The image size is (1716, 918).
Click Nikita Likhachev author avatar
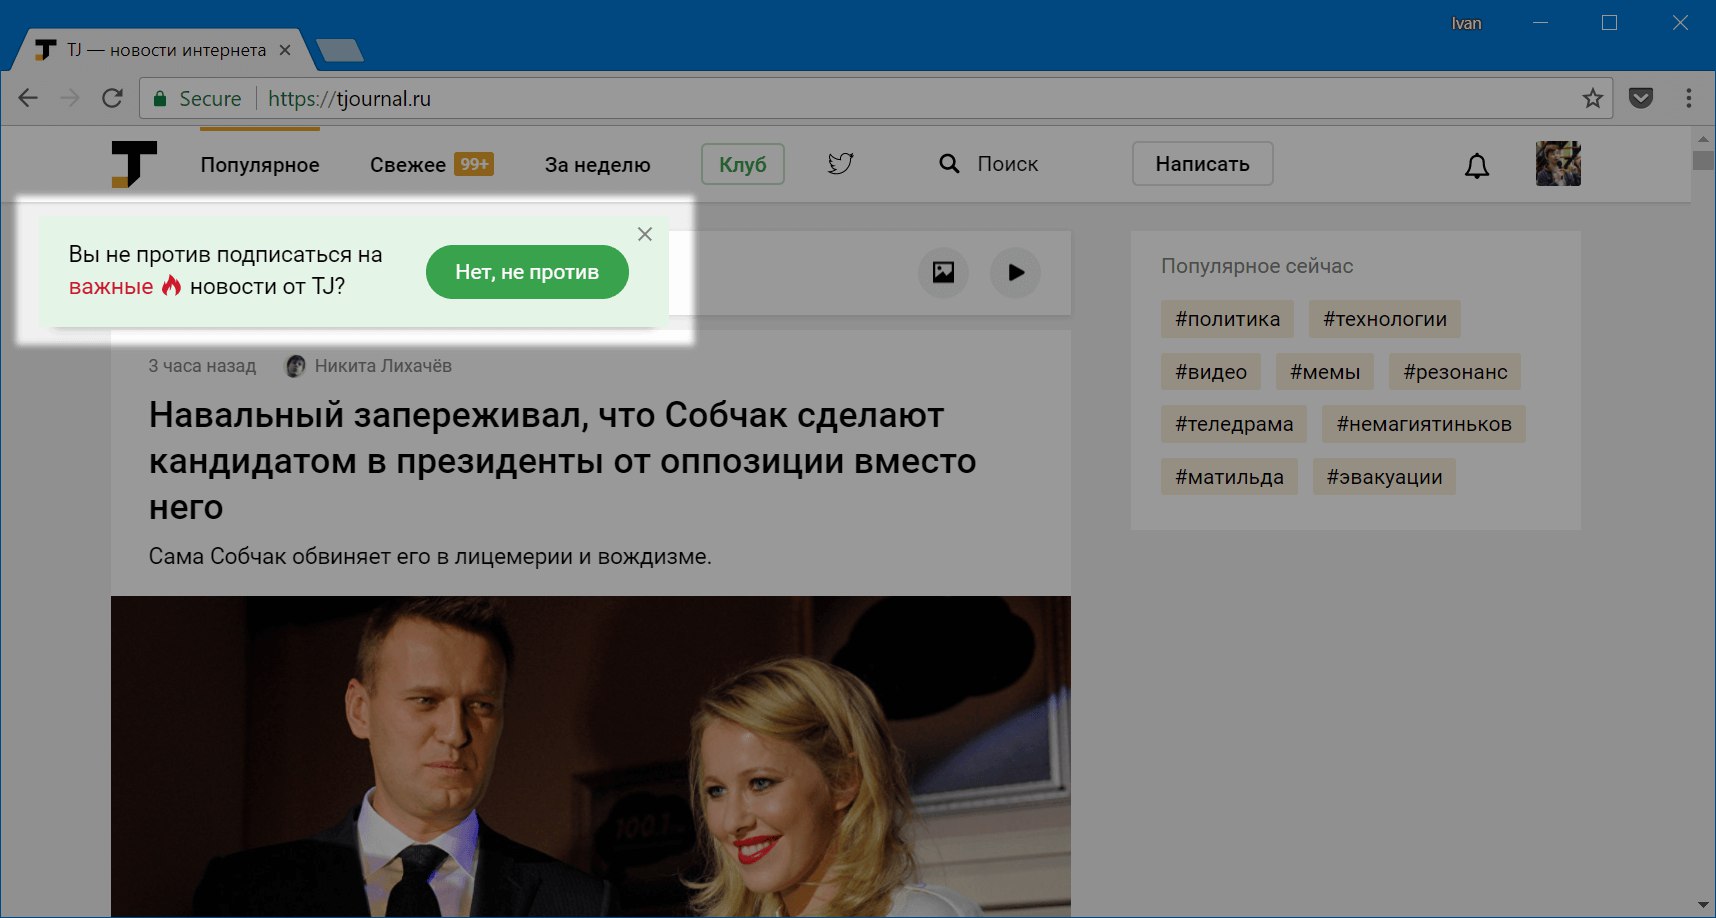tap(295, 366)
